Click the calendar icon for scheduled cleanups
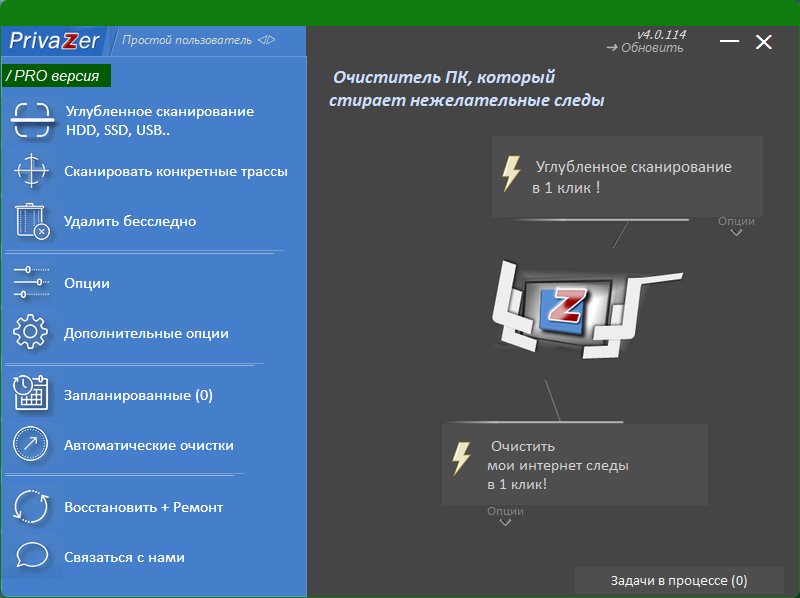Image resolution: width=800 pixels, height=598 pixels. click(31, 395)
